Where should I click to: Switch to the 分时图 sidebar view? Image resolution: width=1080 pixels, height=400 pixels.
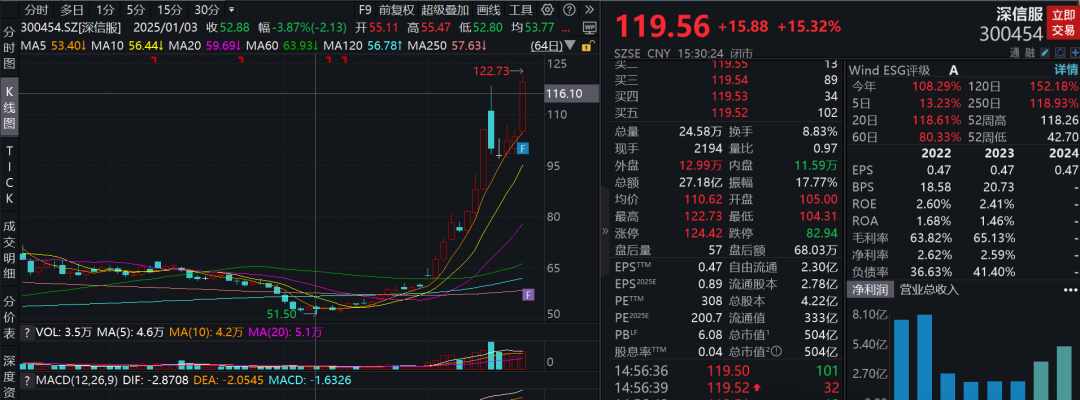coord(10,49)
